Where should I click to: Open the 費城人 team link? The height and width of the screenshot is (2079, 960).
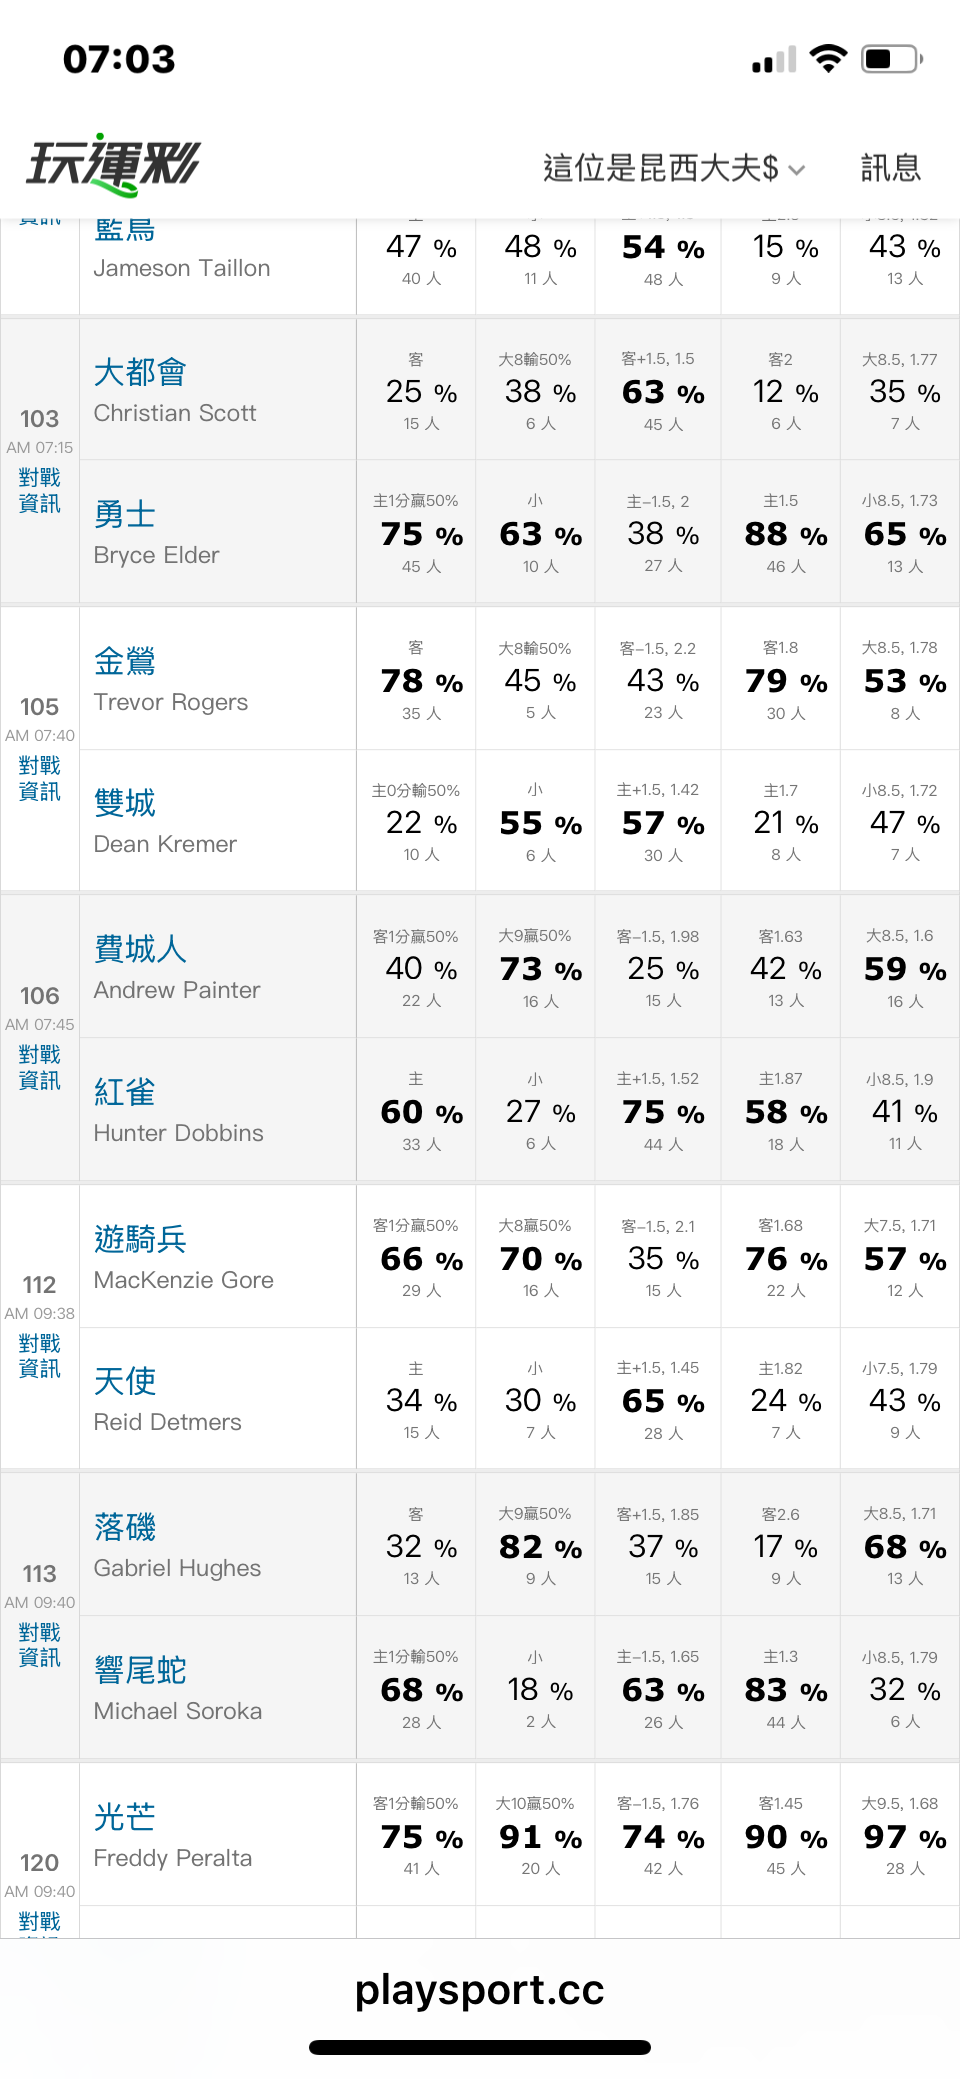(x=140, y=948)
